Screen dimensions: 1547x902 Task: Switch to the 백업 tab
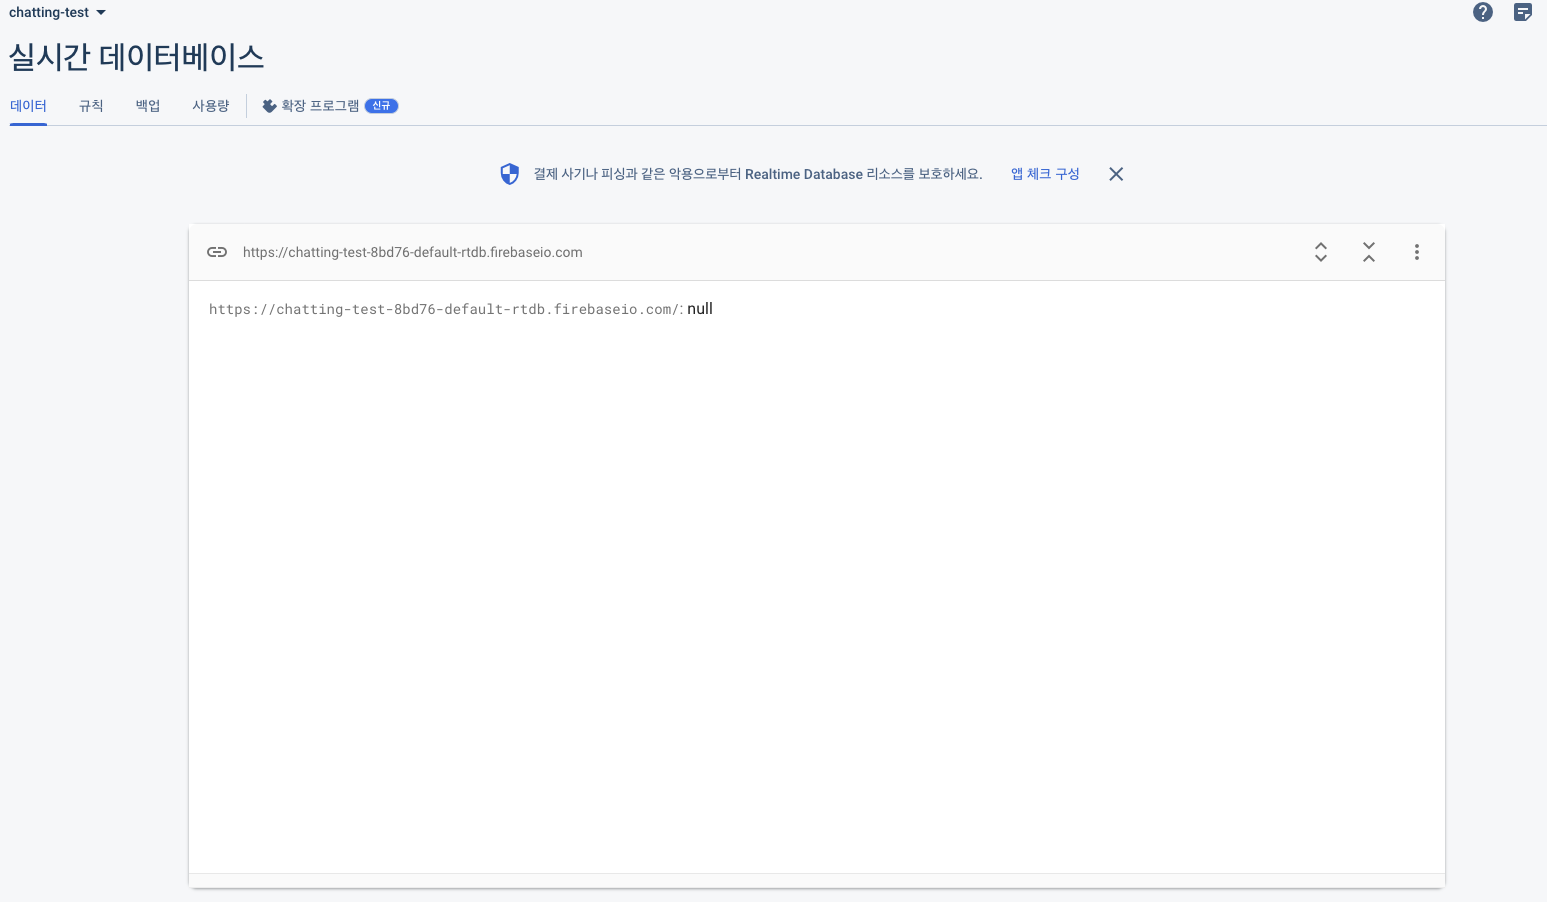pyautogui.click(x=148, y=106)
